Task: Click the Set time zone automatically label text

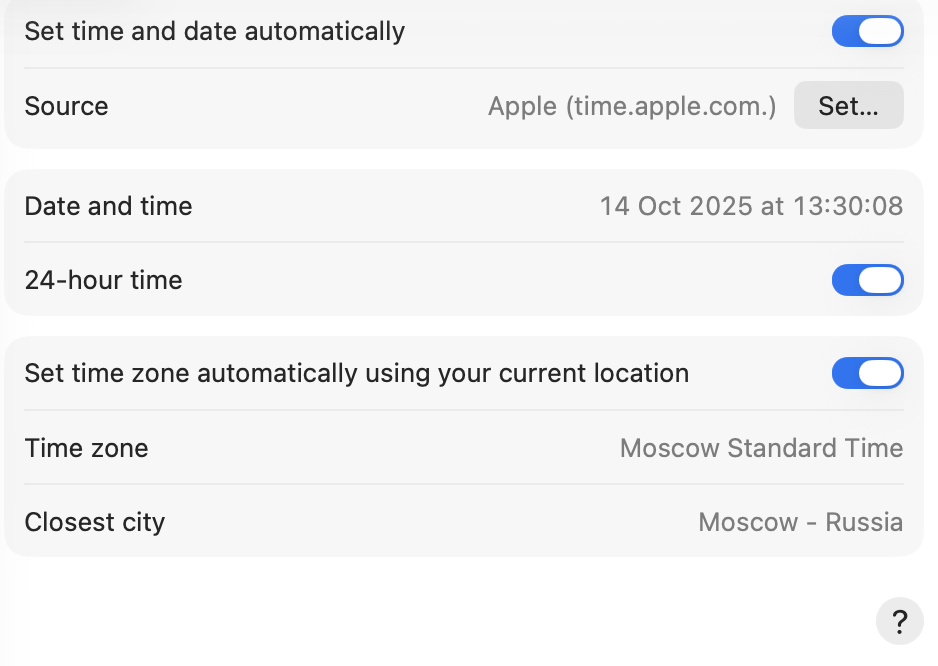Action: click(356, 374)
